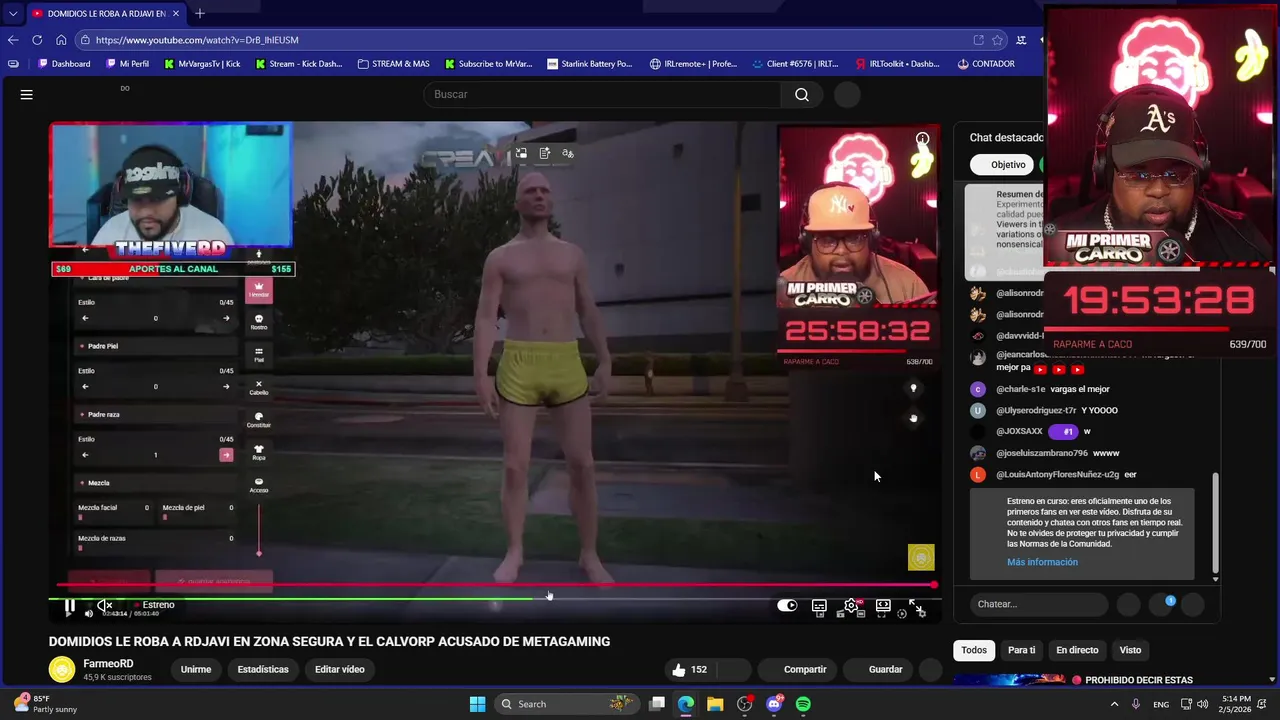Viewport: 1280px width, 720px height.
Task: Open the tab search dropdown arrow
Action: 13,14
